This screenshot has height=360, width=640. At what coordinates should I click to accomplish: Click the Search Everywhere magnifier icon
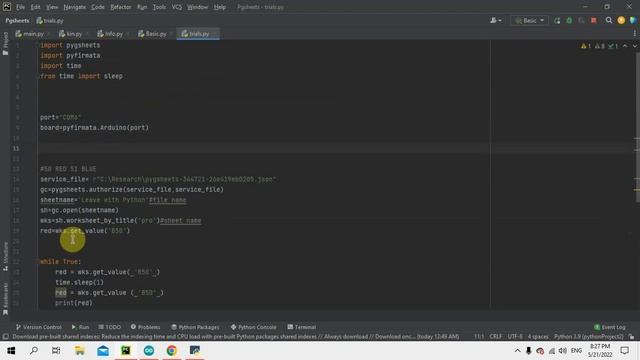pyautogui.click(x=609, y=20)
